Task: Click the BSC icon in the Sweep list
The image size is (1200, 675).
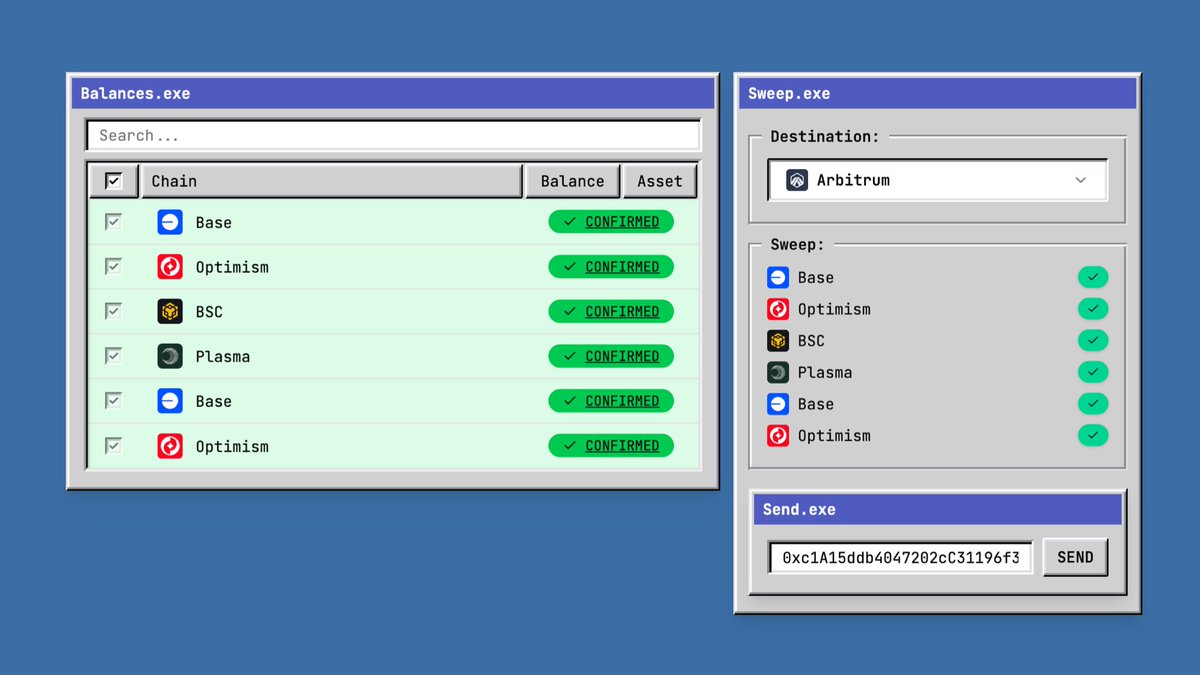Action: click(778, 341)
